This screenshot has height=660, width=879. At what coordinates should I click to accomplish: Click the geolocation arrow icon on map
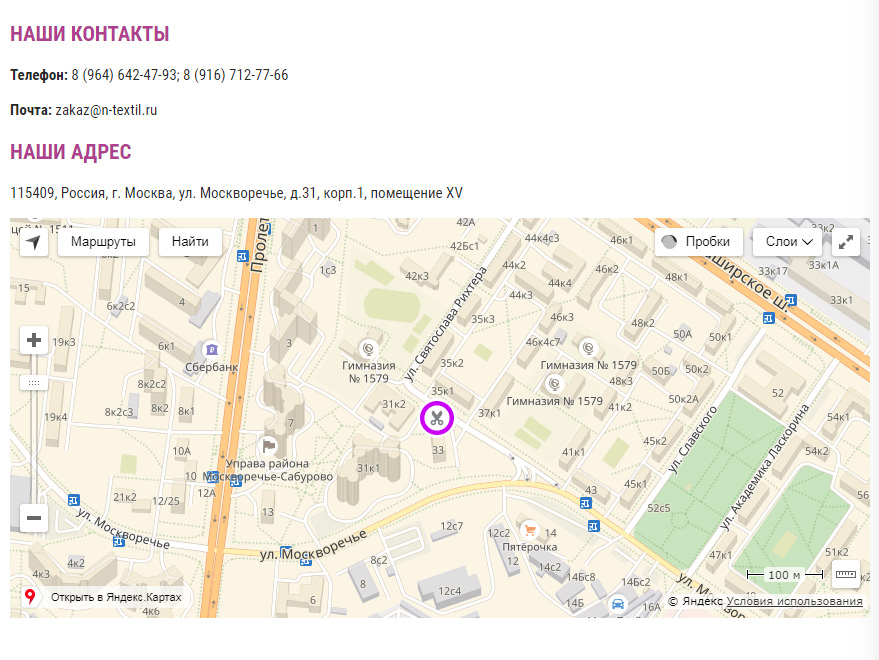coord(34,242)
